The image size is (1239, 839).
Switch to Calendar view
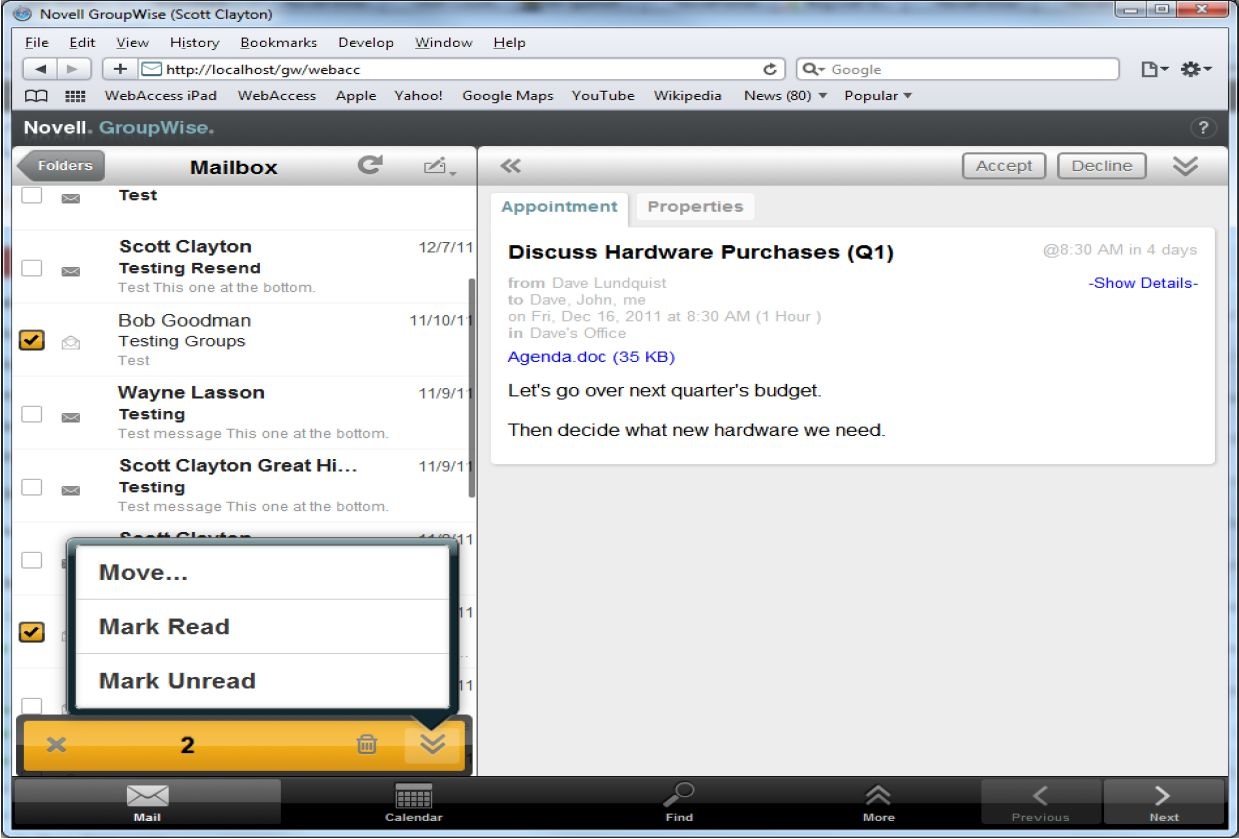(x=414, y=802)
